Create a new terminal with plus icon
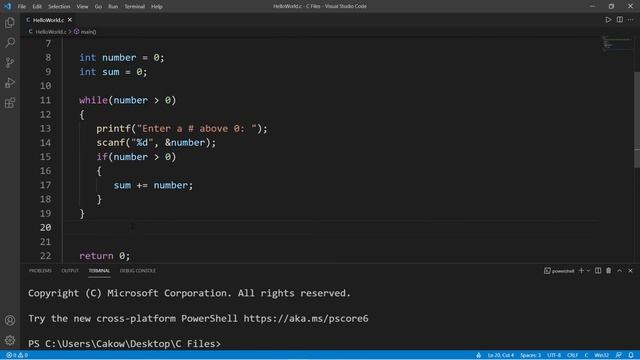Image resolution: width=640 pixels, height=360 pixels. (581, 271)
